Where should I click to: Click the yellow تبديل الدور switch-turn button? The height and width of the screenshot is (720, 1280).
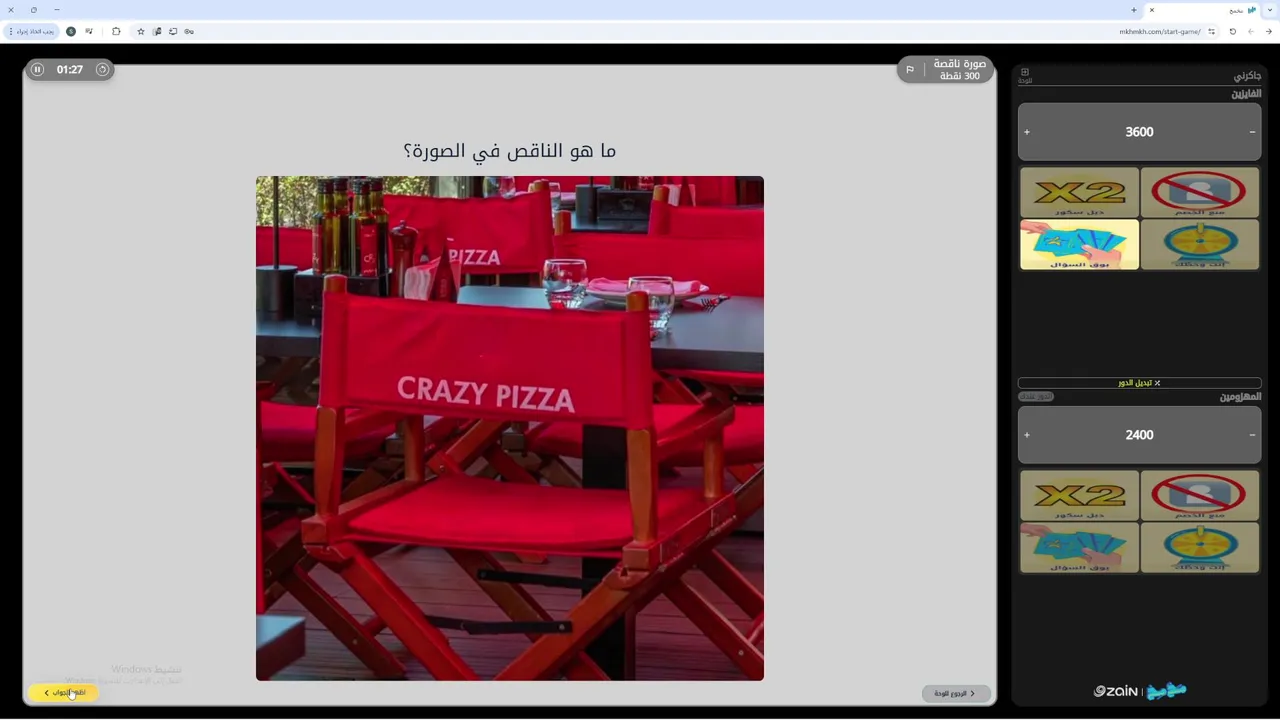[1139, 383]
